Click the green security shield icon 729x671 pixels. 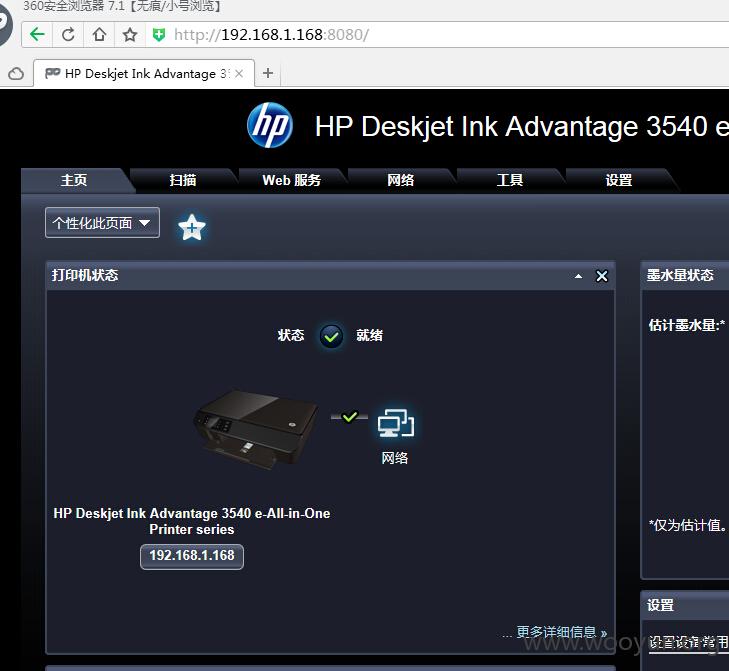pyautogui.click(x=159, y=34)
